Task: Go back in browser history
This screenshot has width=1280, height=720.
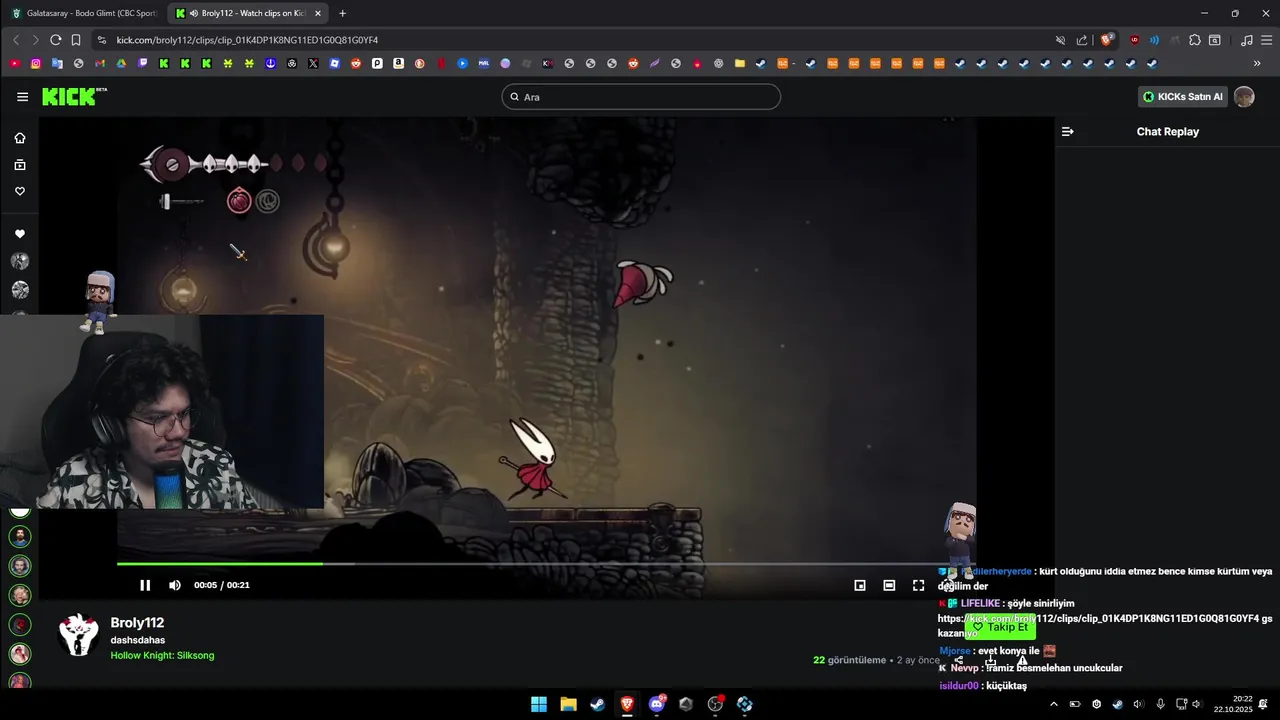Action: point(15,40)
